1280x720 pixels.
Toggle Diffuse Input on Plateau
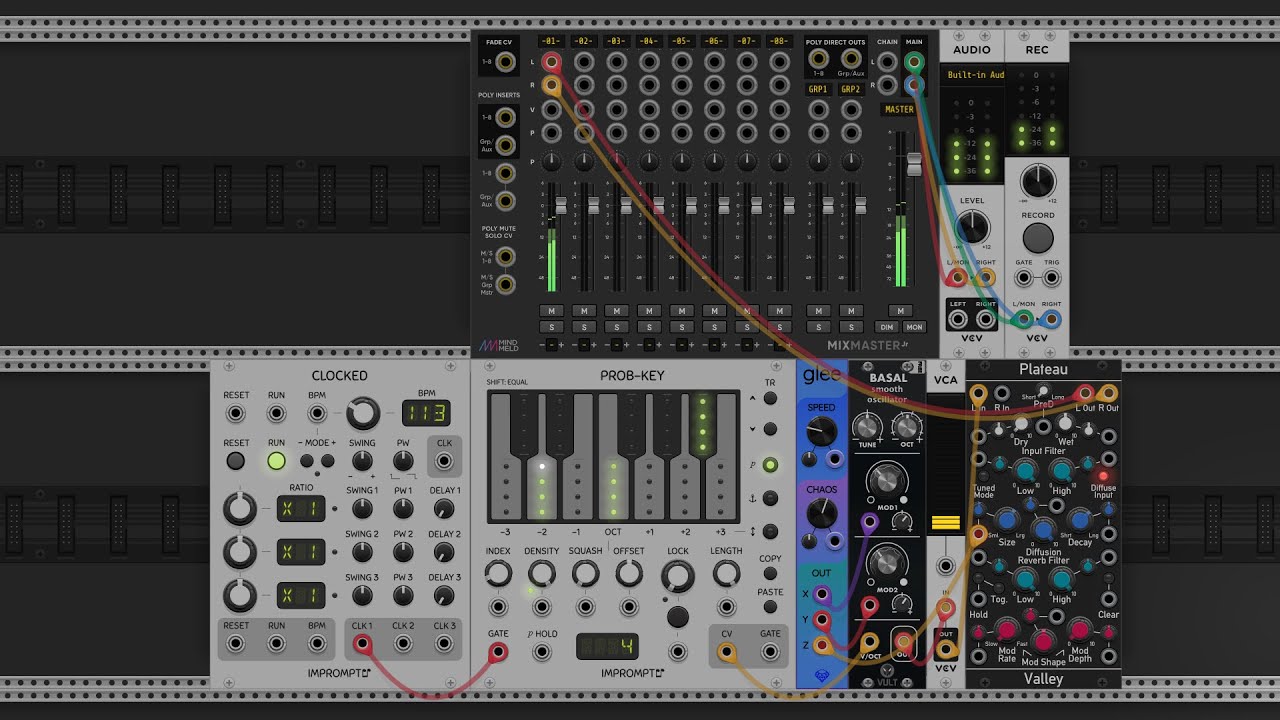click(1104, 476)
